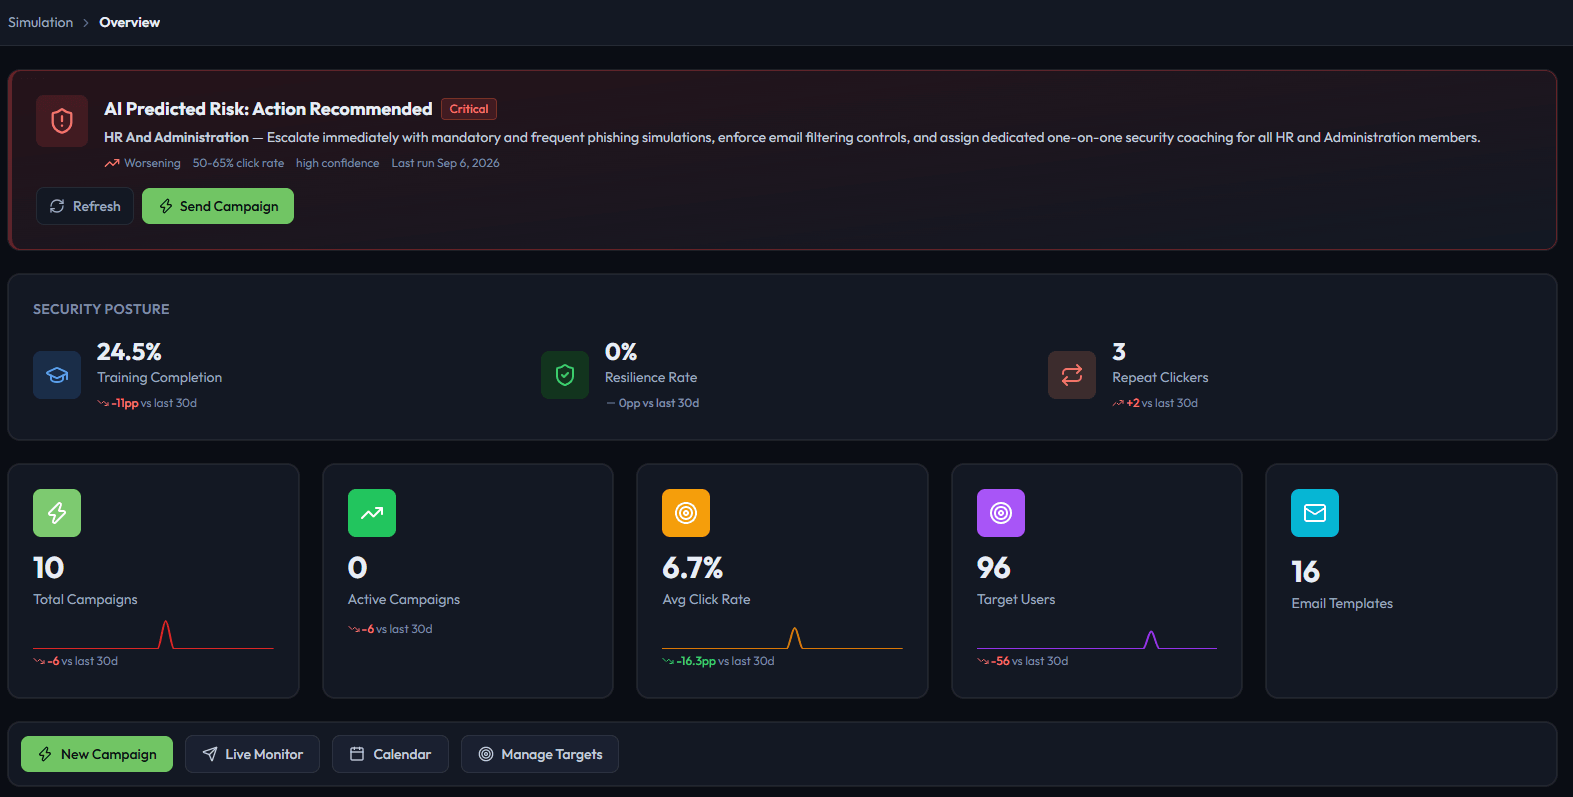
Task: Refresh the AI predicted risk panel
Action: [85, 206]
